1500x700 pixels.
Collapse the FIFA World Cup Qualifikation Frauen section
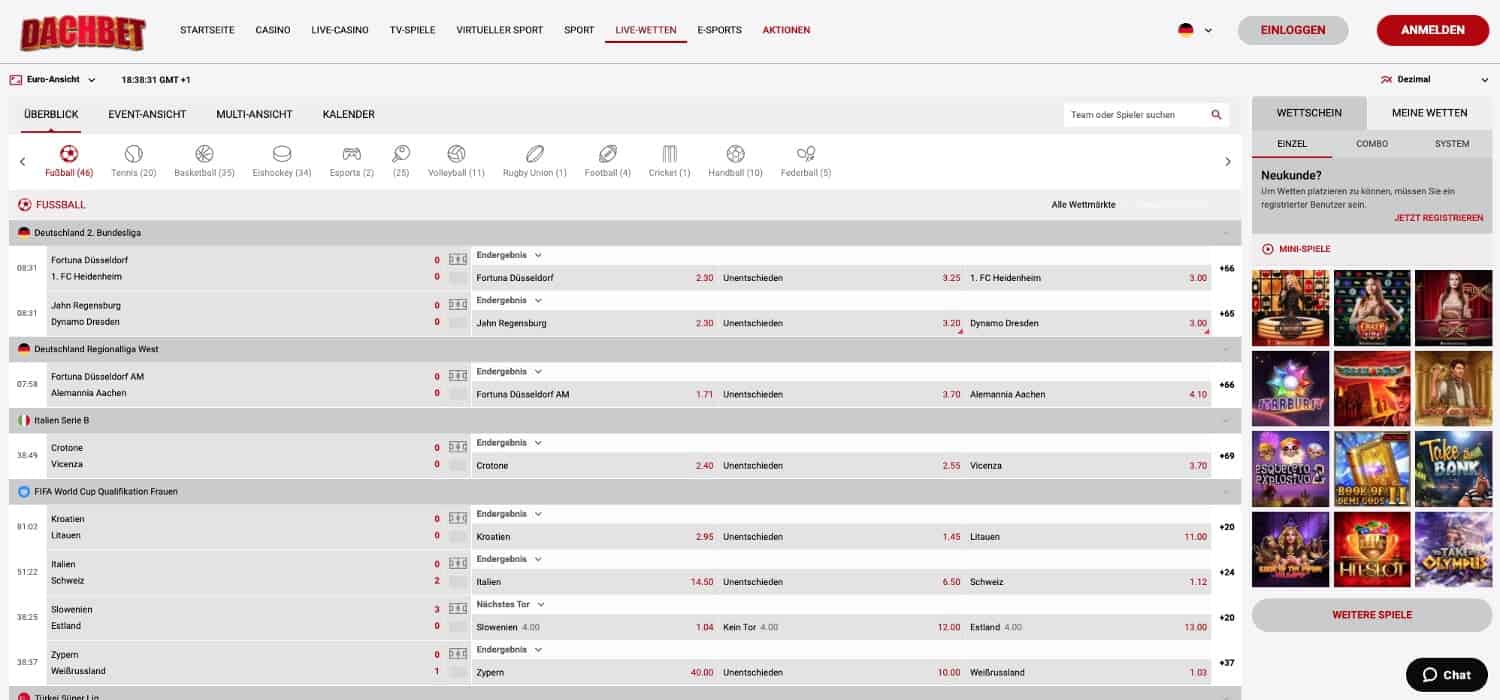coord(1225,492)
